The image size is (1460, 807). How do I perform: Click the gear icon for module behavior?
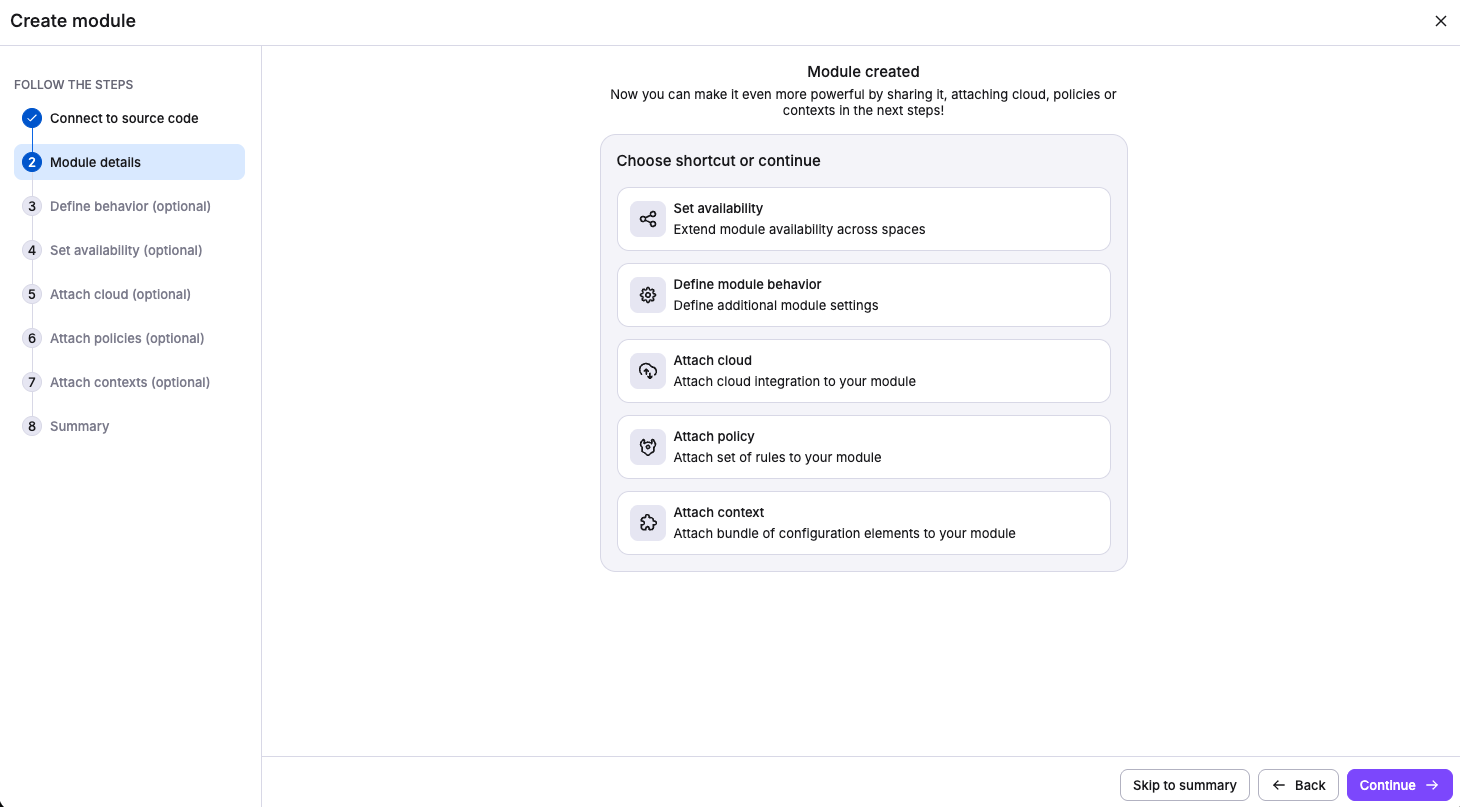click(648, 295)
